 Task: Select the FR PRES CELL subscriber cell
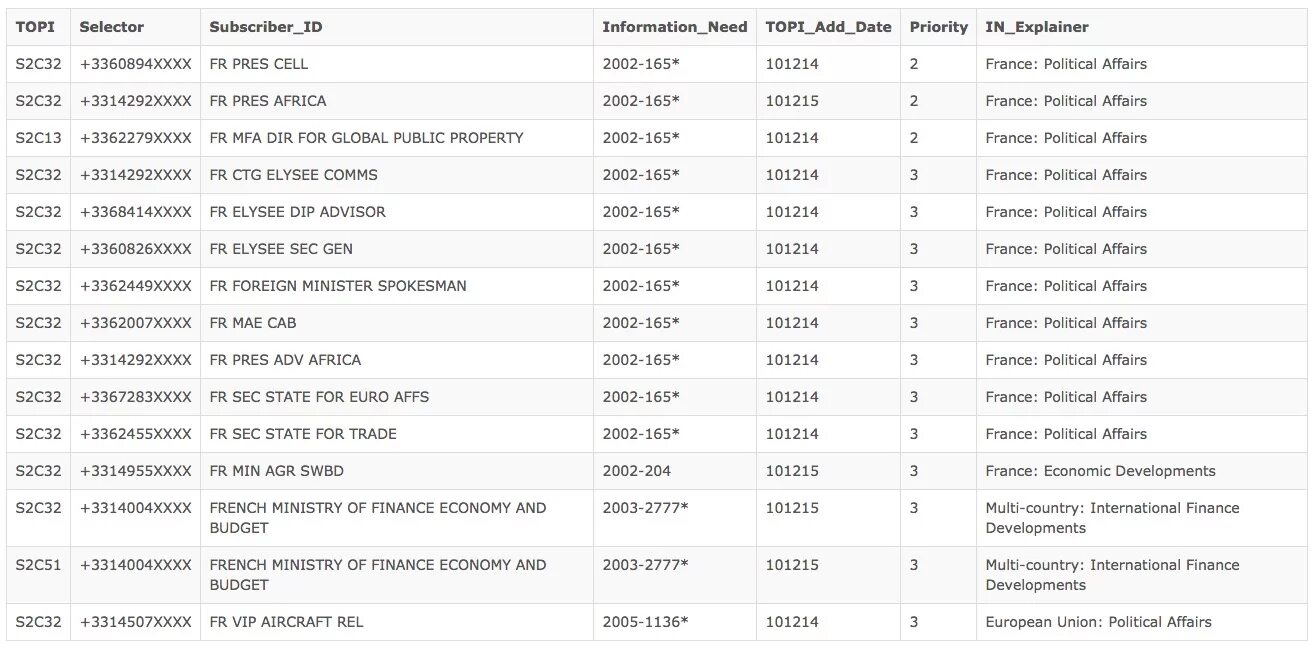[x=259, y=64]
